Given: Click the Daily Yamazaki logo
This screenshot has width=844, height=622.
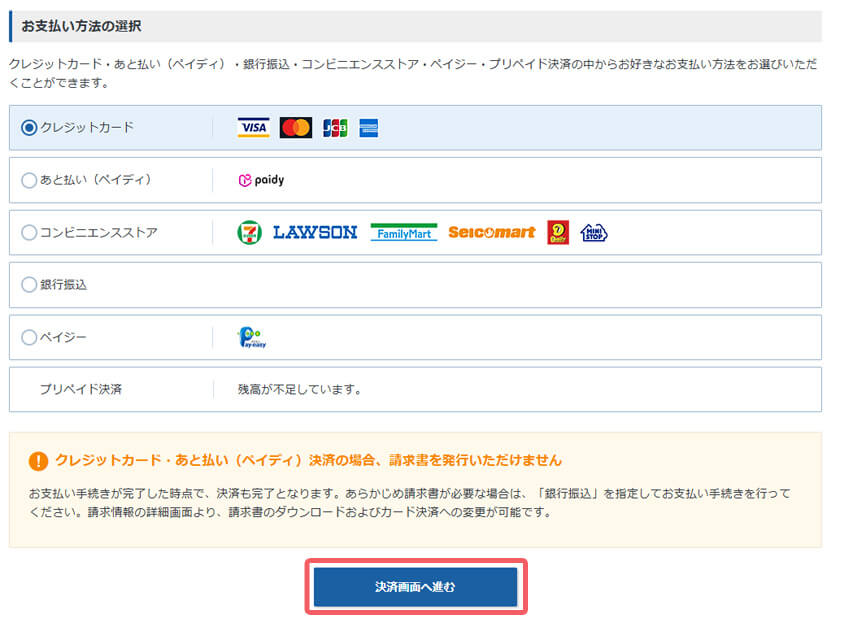Looking at the screenshot, I should (558, 232).
